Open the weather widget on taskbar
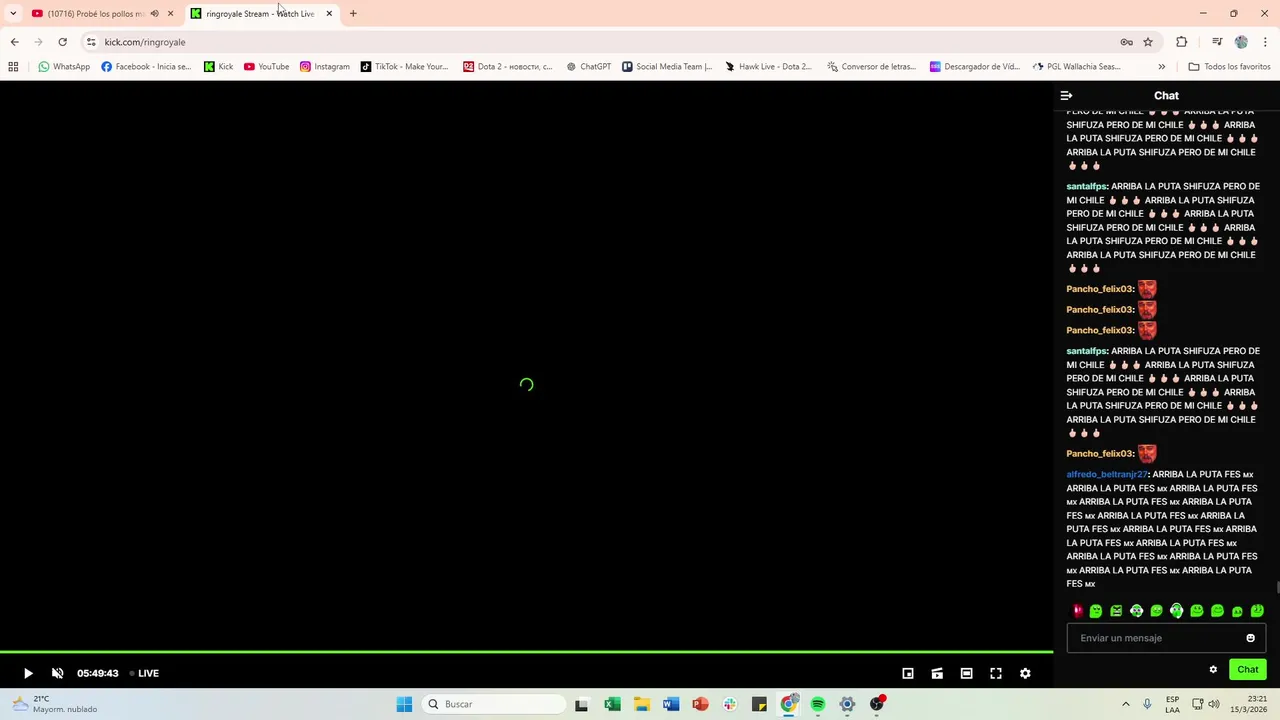 tap(55, 704)
